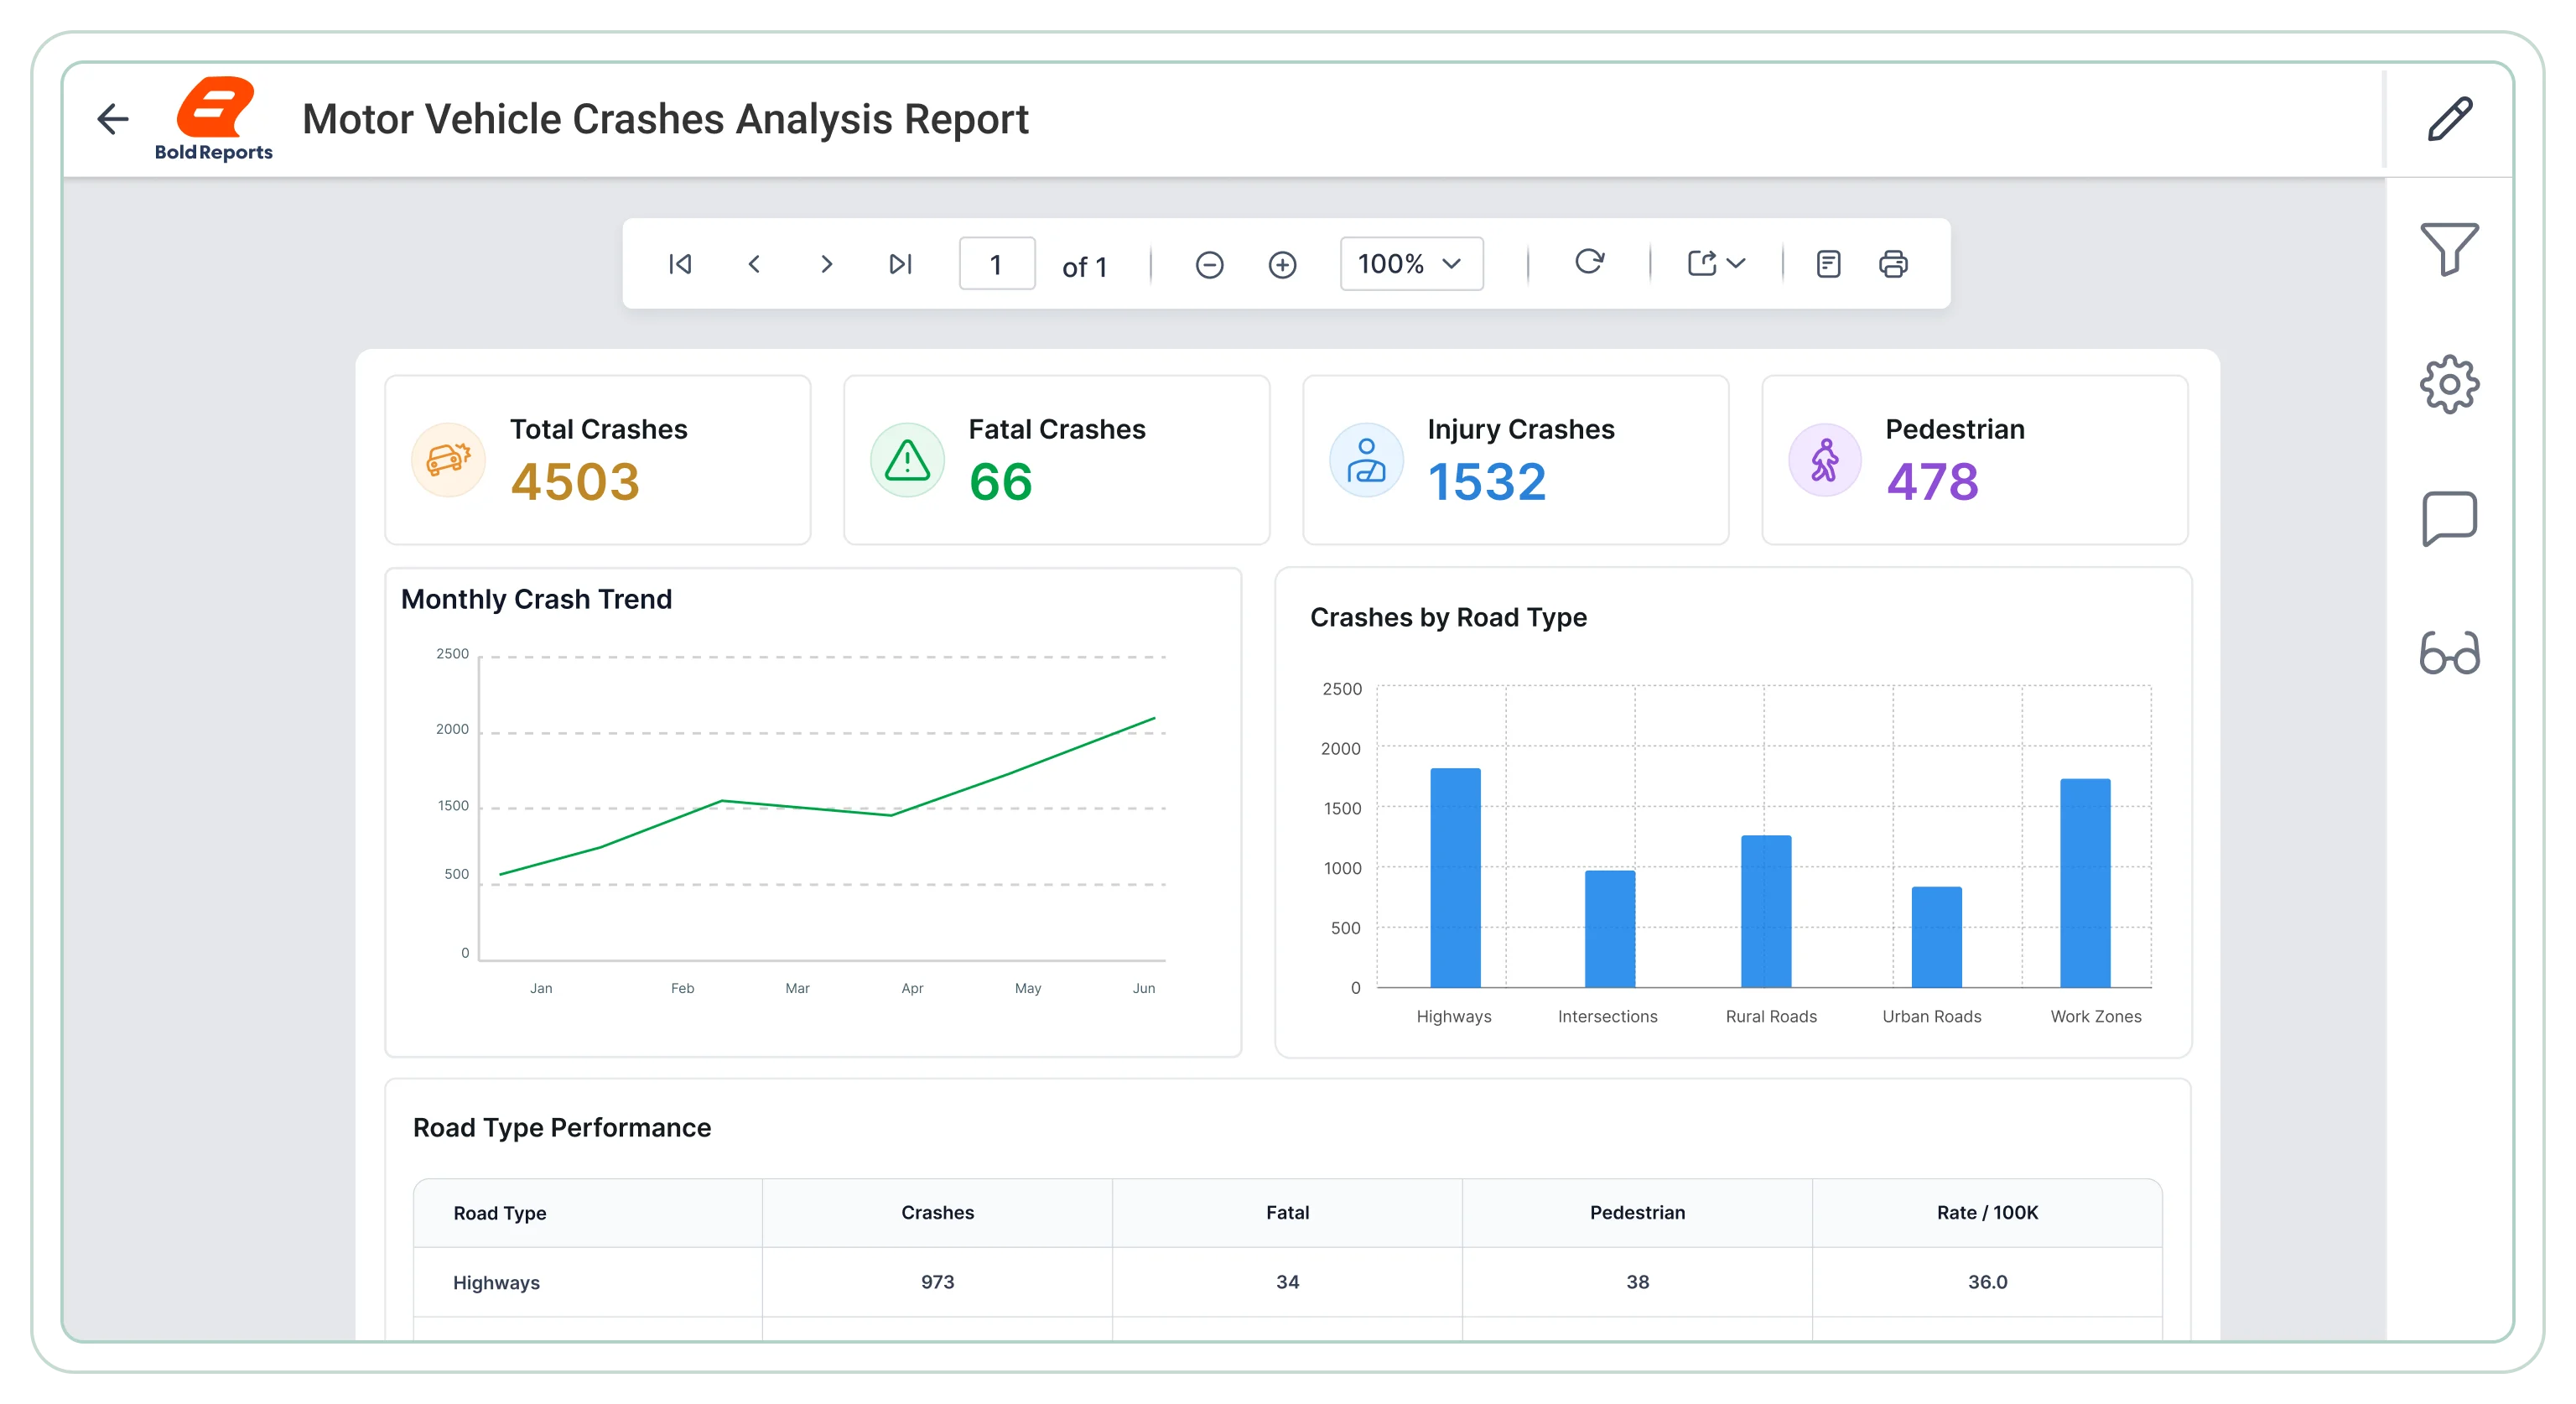Screen dimensions: 2576x1404
Task: Go to next report page
Action: (826, 264)
